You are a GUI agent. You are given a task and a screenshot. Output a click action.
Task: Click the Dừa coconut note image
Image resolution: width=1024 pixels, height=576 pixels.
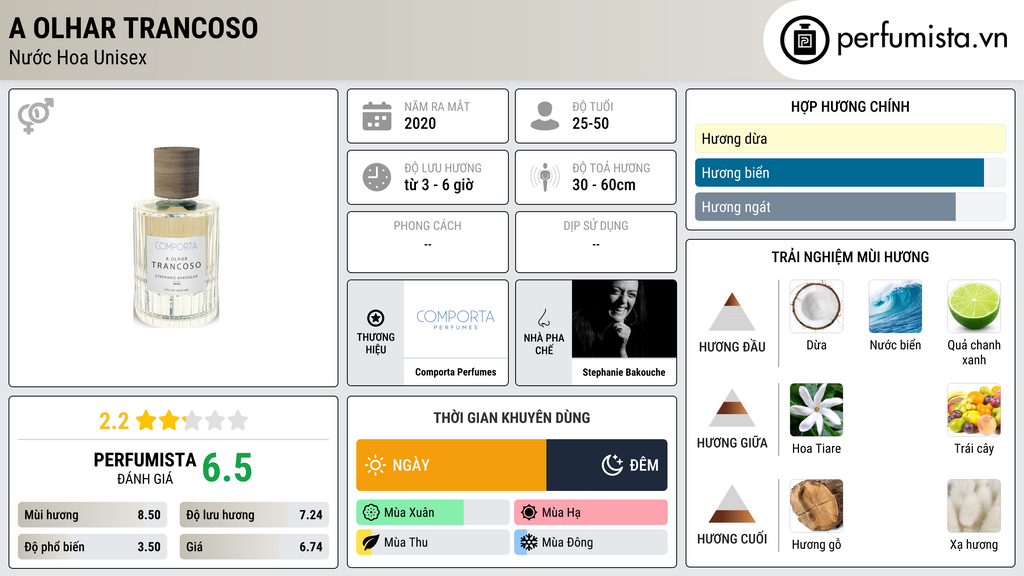pyautogui.click(x=816, y=306)
